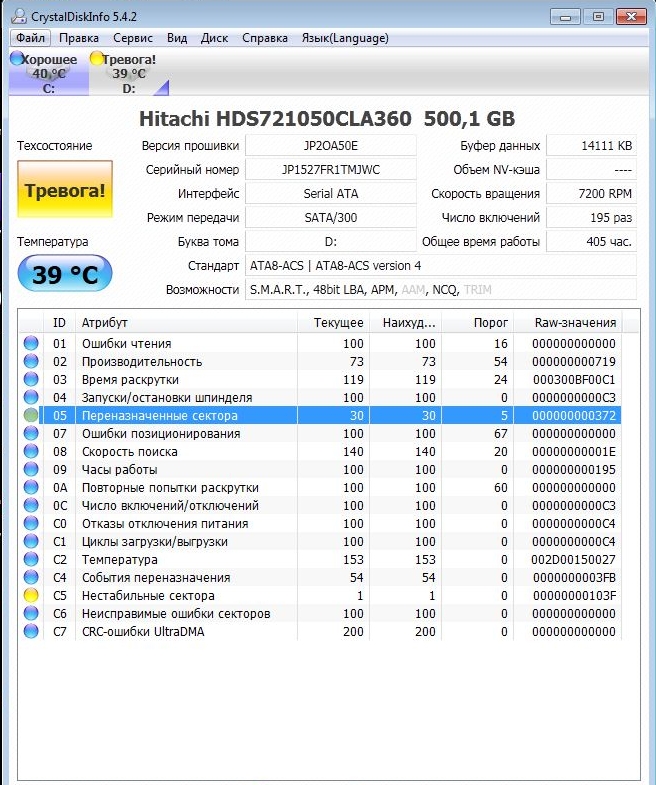Select the Ошибки чтения row text
This screenshot has width=656, height=785.
127,343
